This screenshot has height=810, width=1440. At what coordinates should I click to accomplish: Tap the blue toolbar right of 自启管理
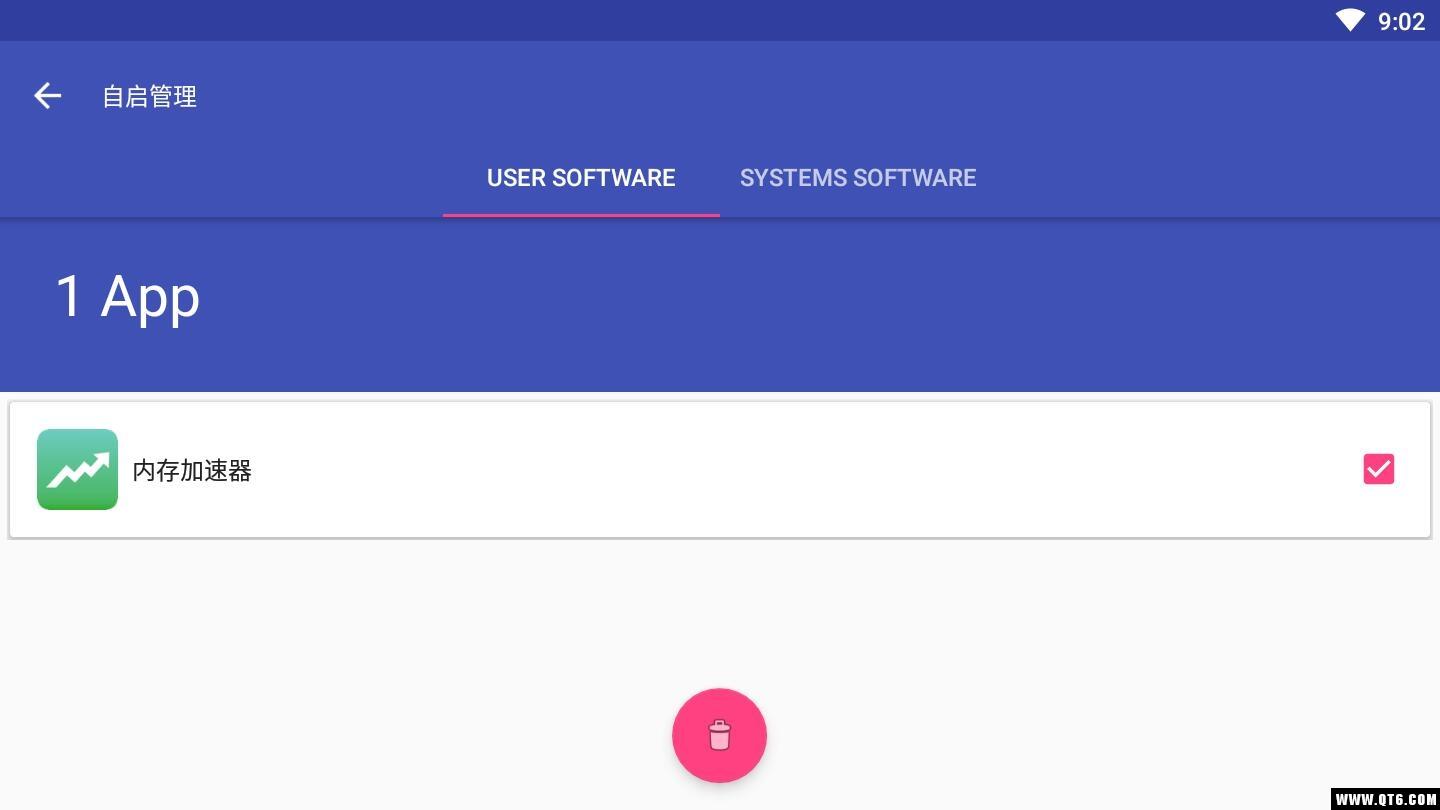[800, 96]
